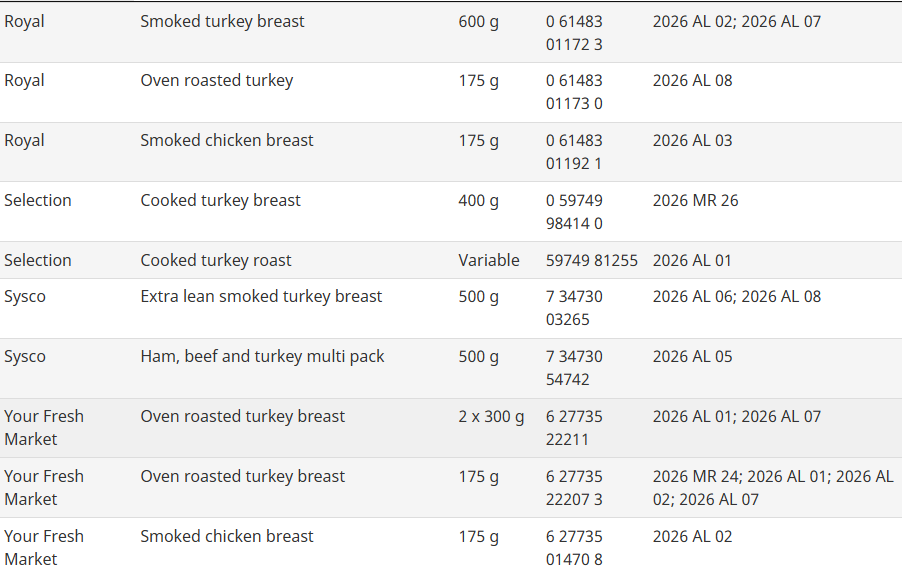This screenshot has height=577, width=902.
Task: Select UPC 59749 81255
Action: click(592, 260)
